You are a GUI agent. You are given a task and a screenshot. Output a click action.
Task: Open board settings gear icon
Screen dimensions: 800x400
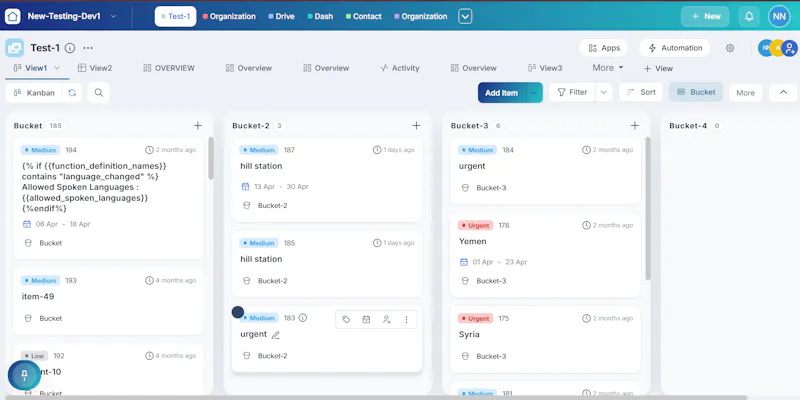pos(730,48)
